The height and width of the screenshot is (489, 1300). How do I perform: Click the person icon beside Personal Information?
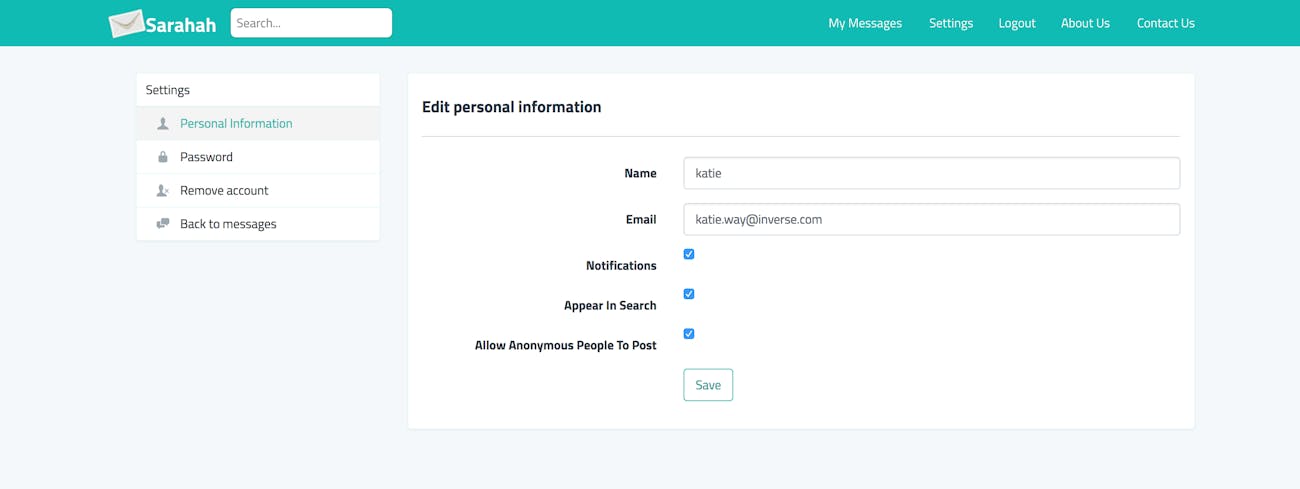163,124
